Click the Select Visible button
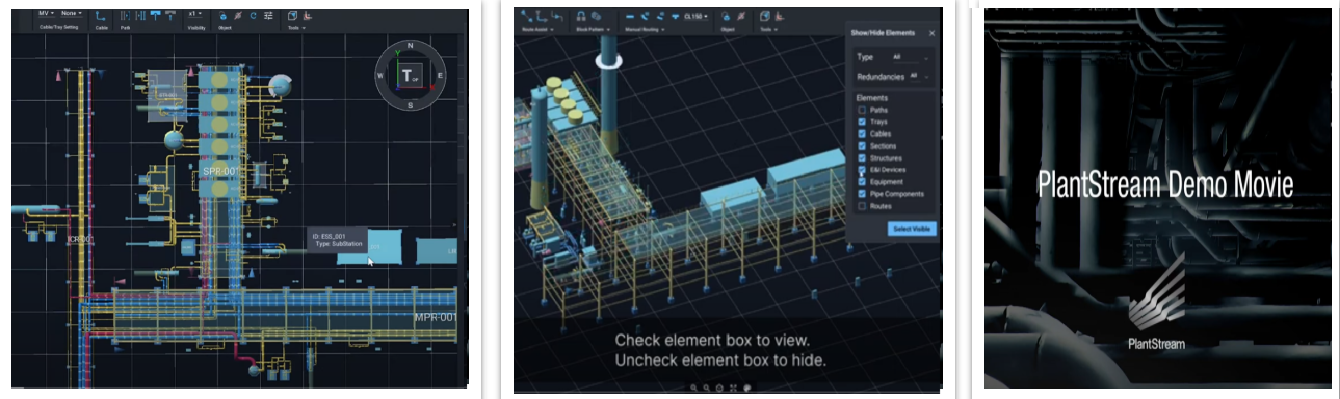This screenshot has width=1340, height=399. [912, 229]
